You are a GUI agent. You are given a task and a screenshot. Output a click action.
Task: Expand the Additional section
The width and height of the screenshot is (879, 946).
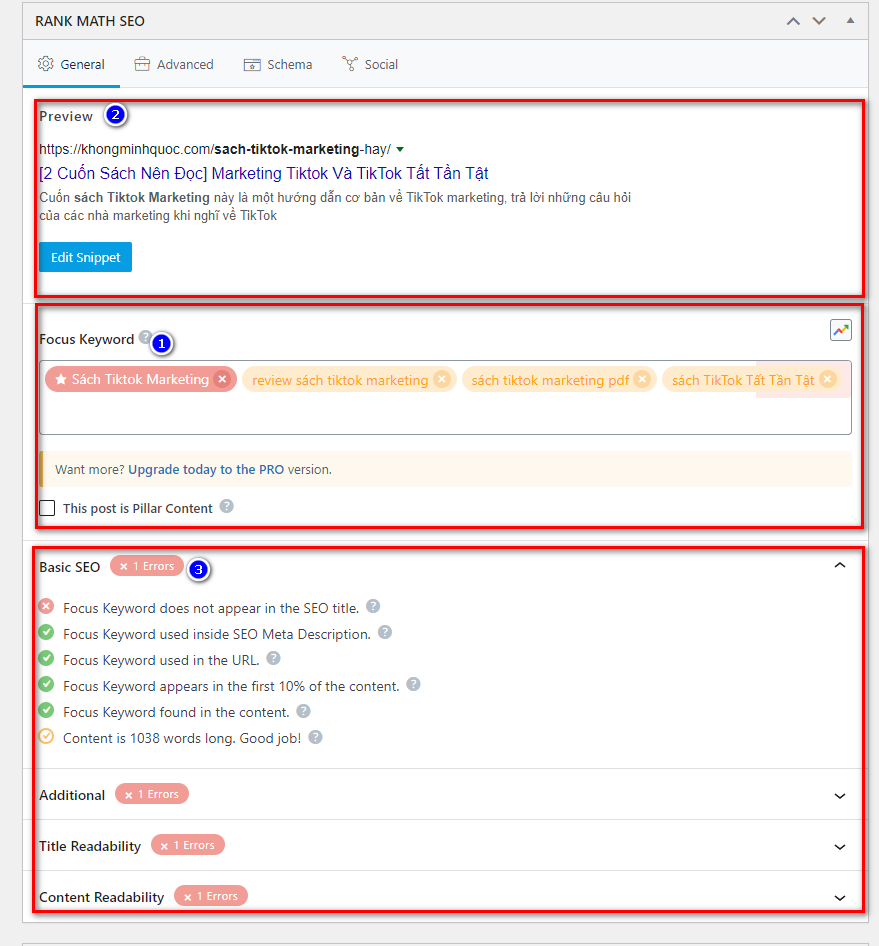(x=841, y=794)
